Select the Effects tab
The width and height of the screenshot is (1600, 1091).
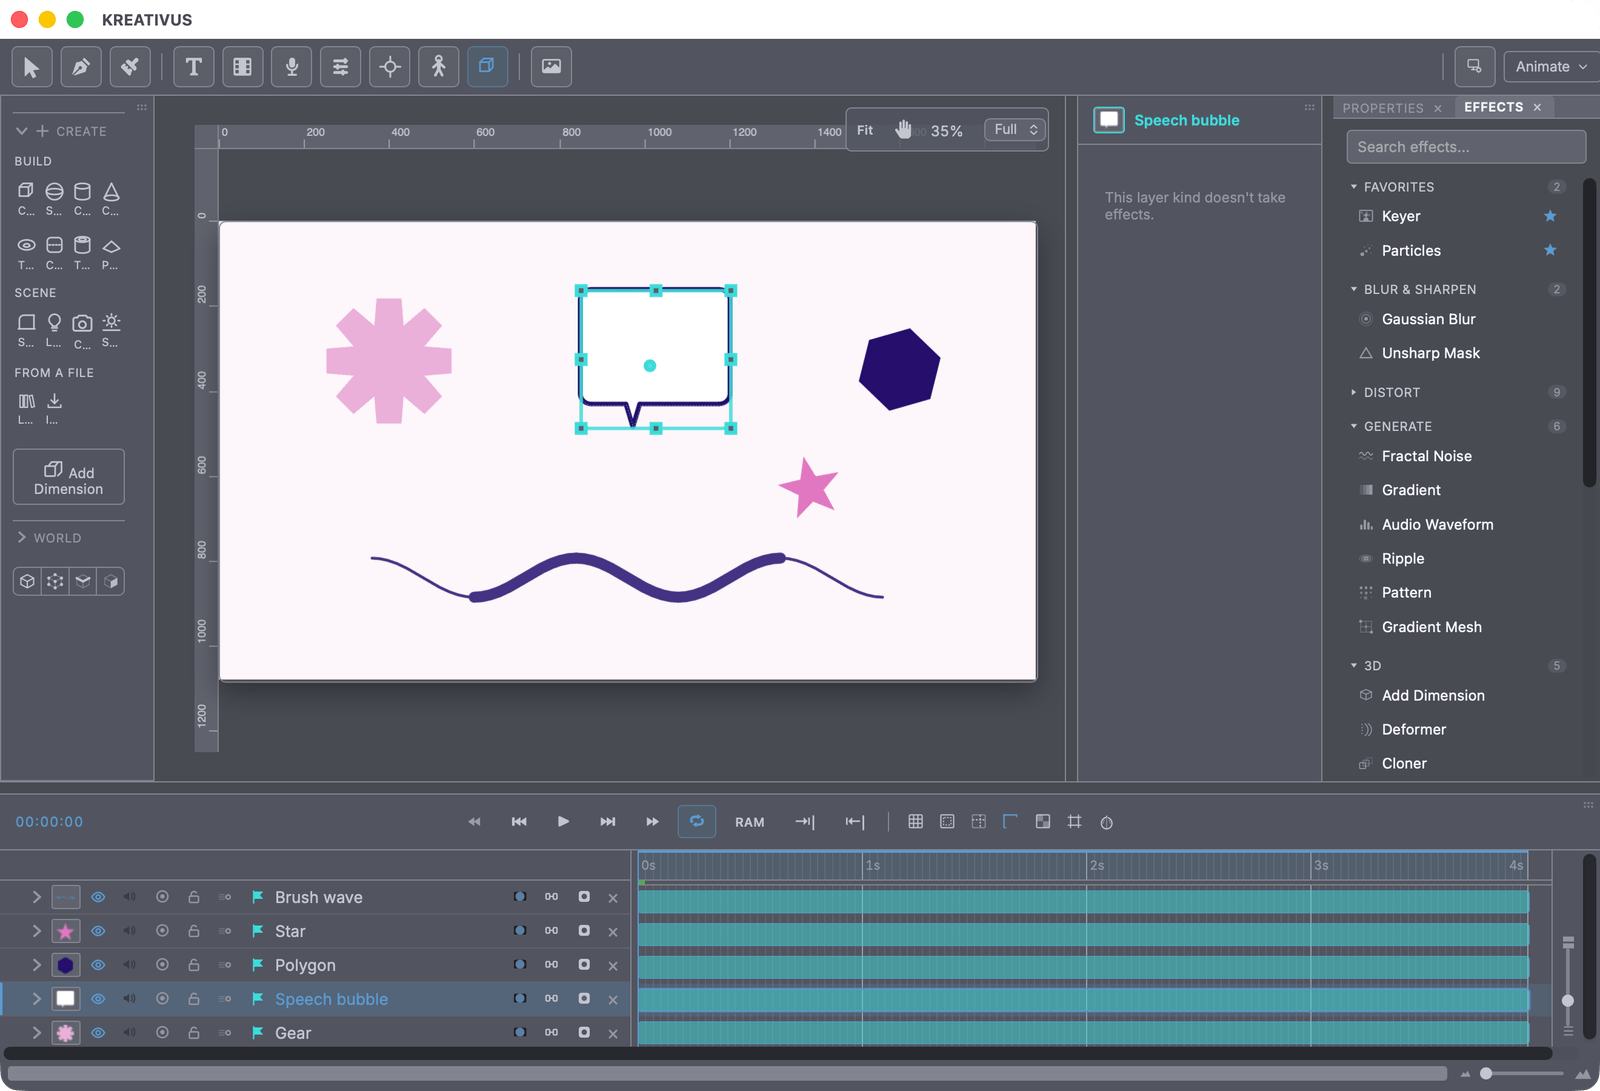pyautogui.click(x=1494, y=107)
